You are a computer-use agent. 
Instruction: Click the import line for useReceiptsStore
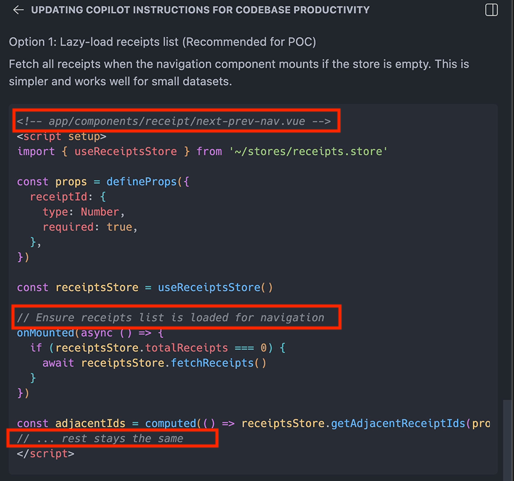coord(202,151)
